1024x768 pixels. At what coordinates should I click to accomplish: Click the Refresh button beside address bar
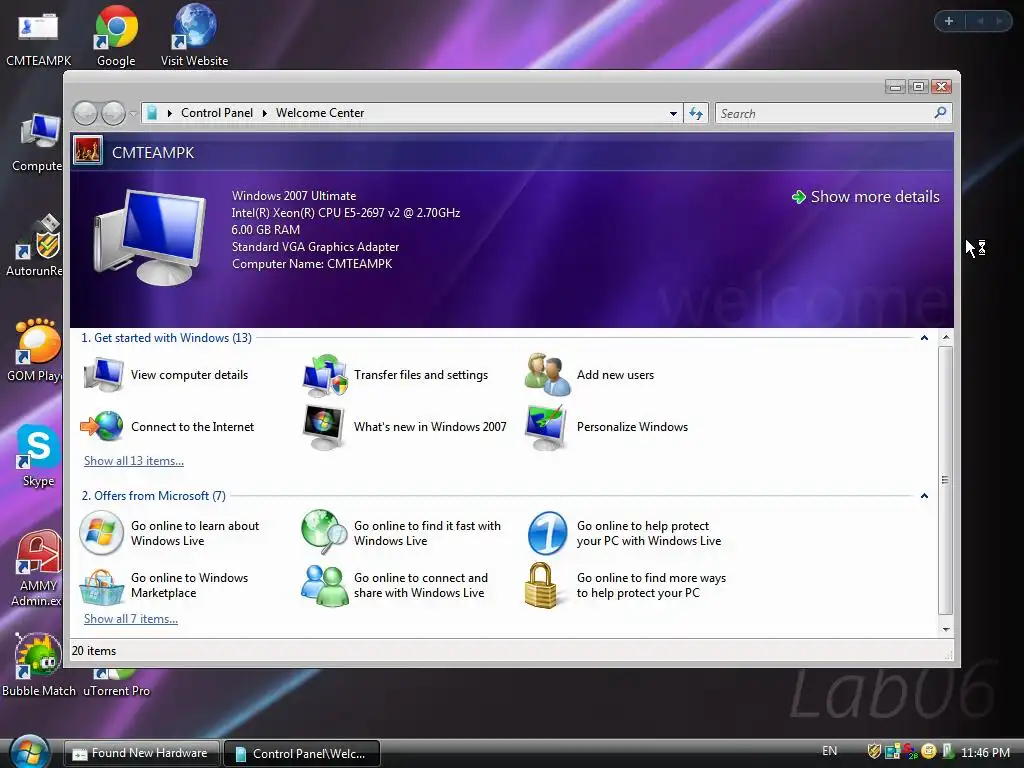coord(696,114)
